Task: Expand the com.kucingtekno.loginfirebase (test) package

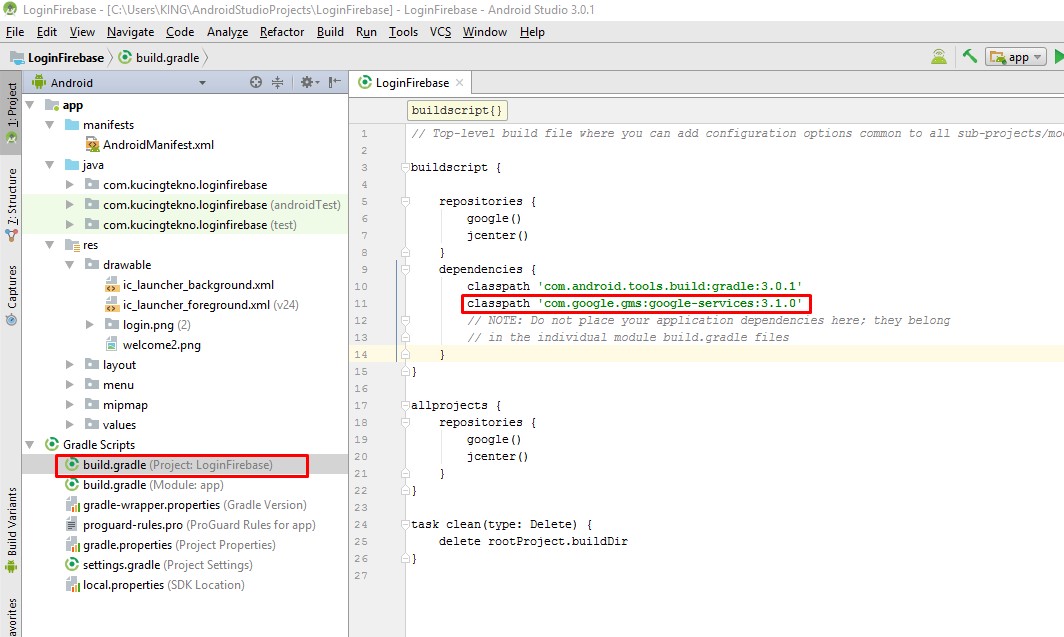Action: [69, 225]
